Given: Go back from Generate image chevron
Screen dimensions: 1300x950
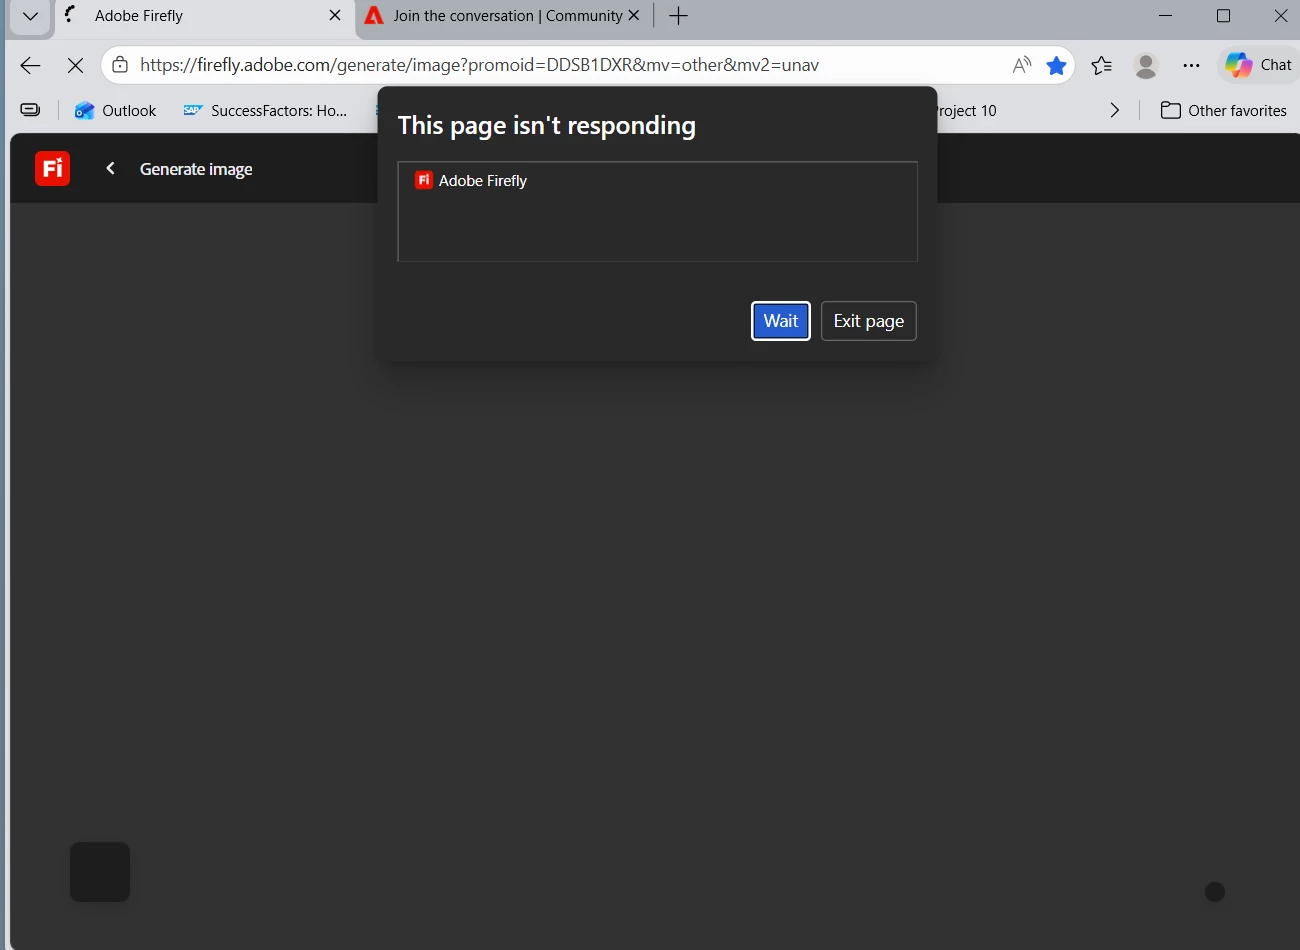Looking at the screenshot, I should point(111,168).
